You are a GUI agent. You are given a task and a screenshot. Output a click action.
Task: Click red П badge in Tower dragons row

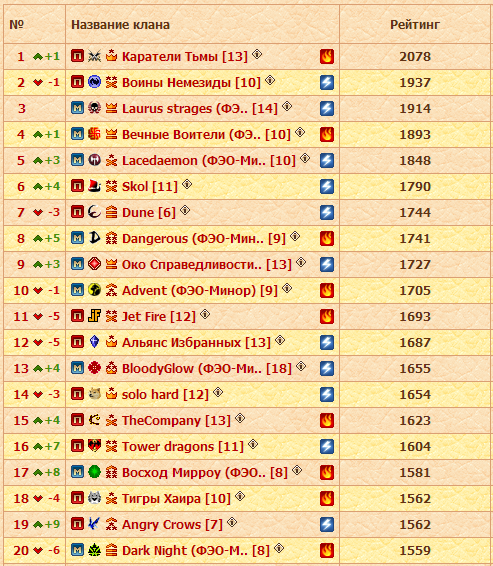(77, 446)
